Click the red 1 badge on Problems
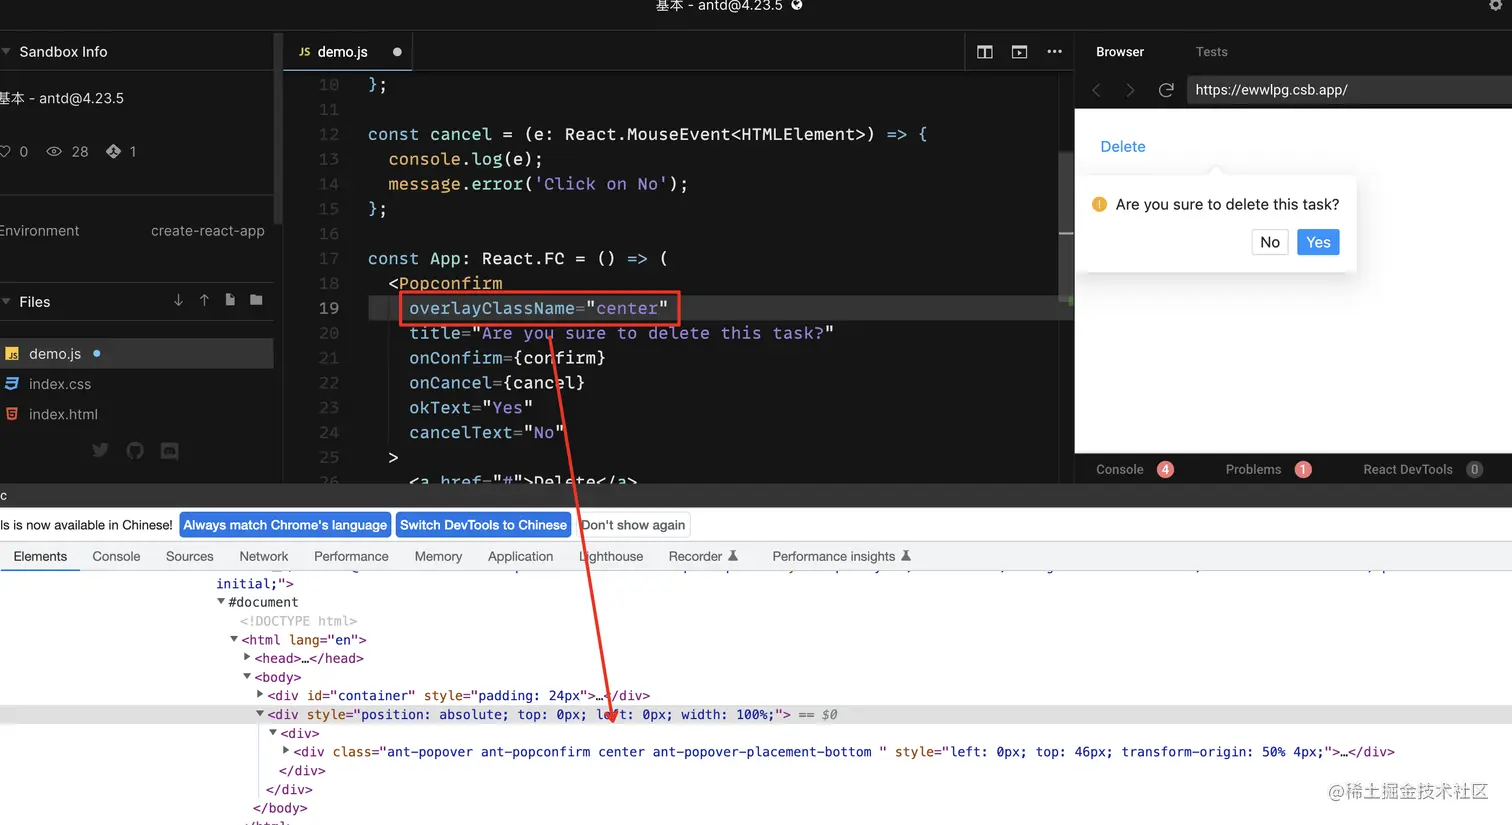Image resolution: width=1512 pixels, height=825 pixels. [1303, 469]
